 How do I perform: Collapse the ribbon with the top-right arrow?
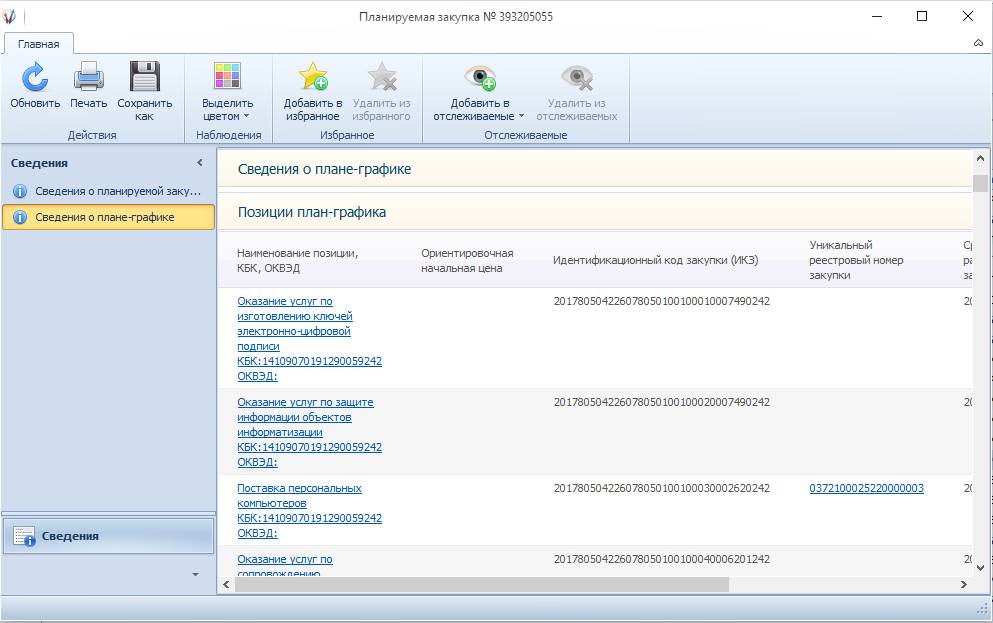978,43
